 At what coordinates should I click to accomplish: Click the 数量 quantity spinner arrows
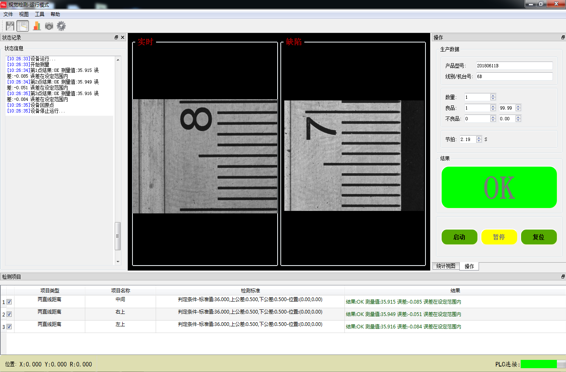(x=493, y=97)
